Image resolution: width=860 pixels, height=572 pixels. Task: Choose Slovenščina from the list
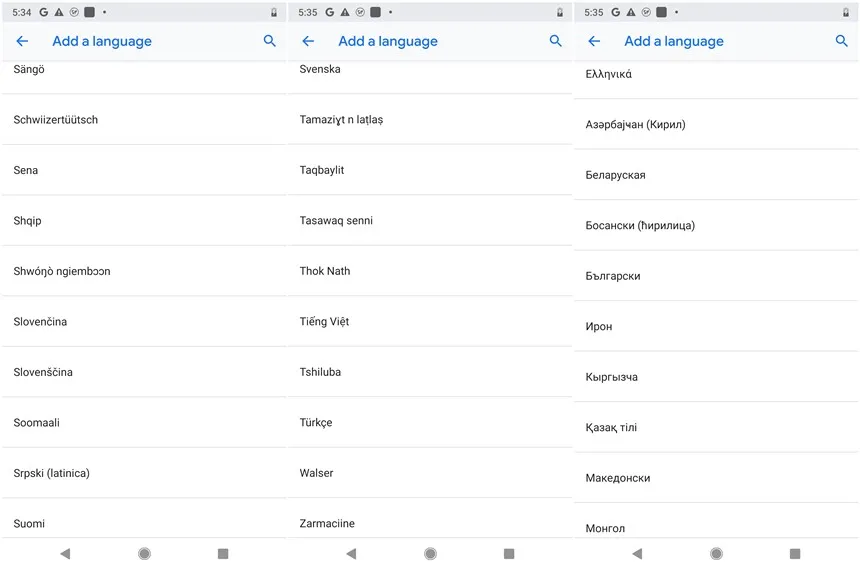144,372
